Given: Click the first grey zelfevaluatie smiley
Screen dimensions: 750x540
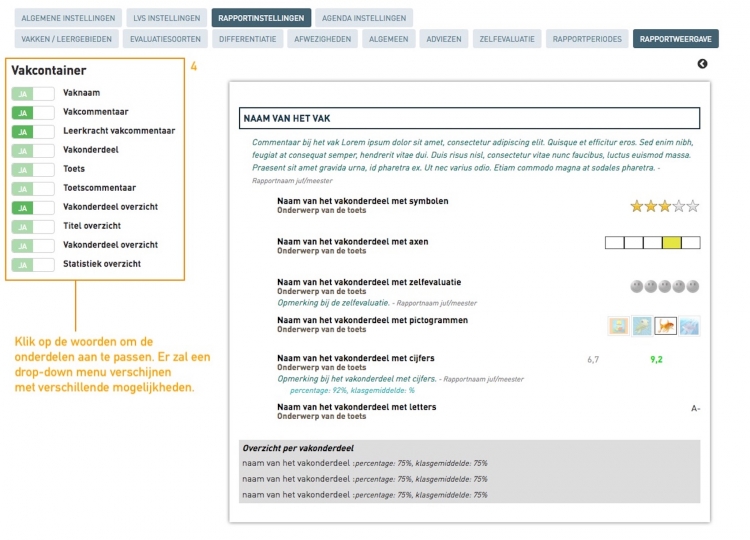Looking at the screenshot, I should 636,287.
